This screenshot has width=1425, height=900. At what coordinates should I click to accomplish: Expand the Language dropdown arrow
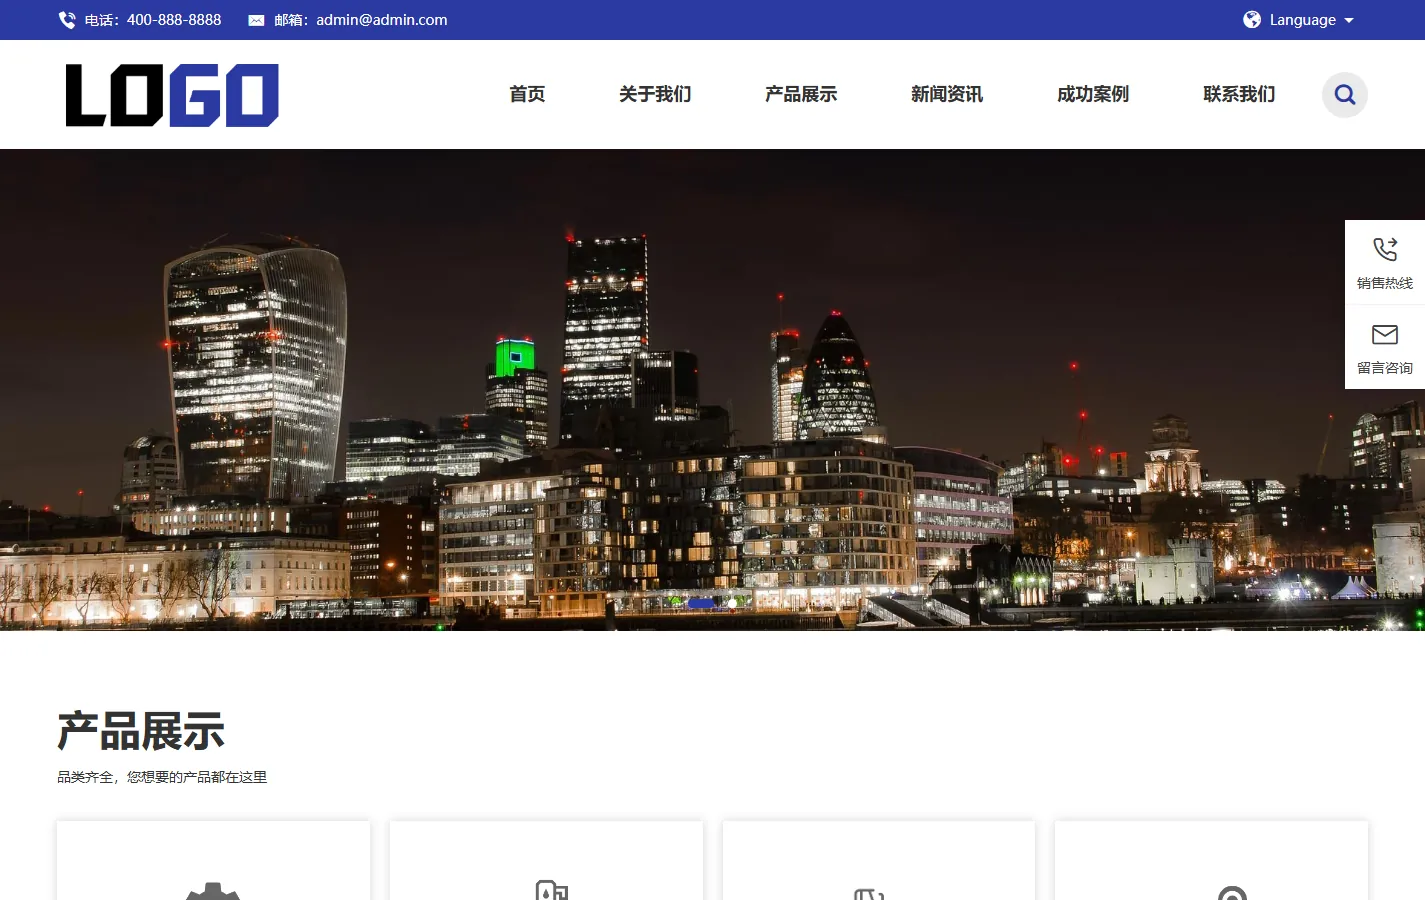(1349, 20)
